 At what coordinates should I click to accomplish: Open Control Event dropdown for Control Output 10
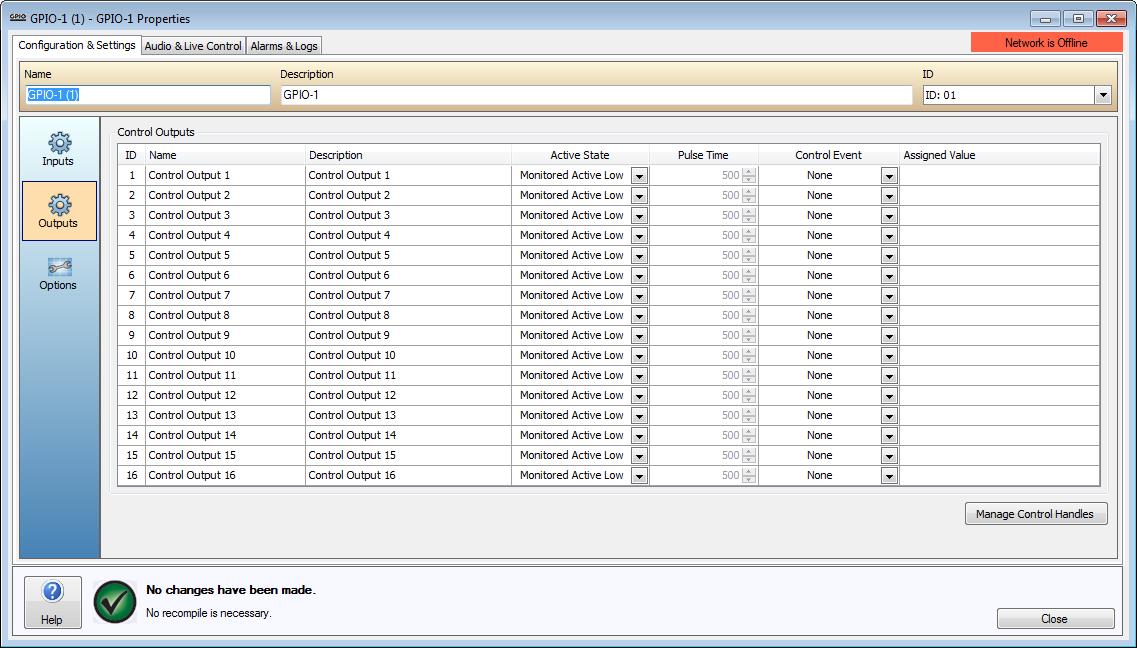889,356
